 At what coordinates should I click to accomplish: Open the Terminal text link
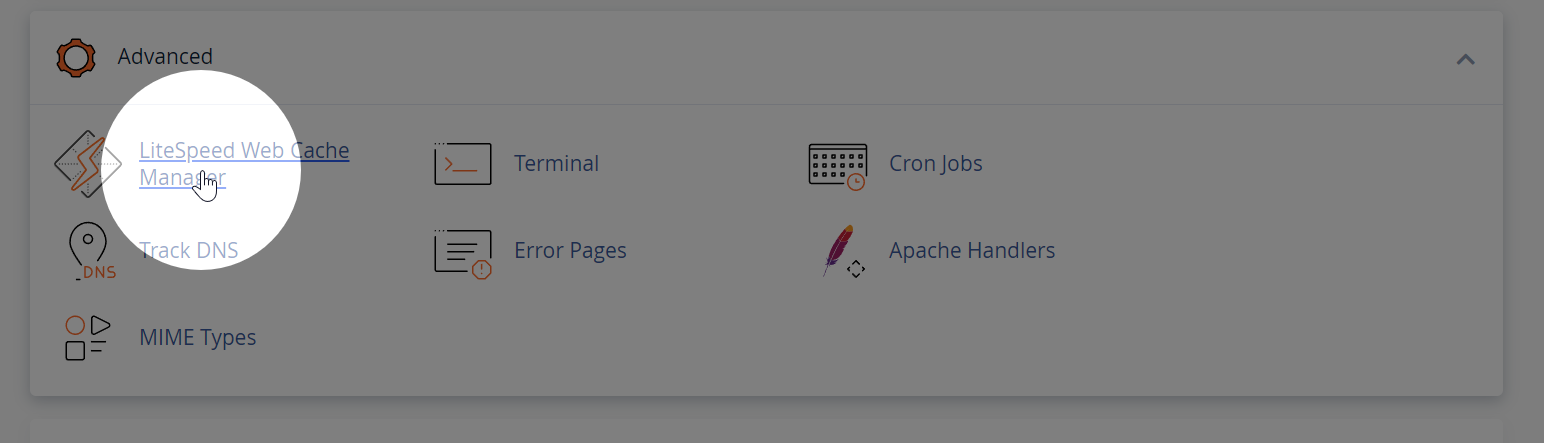click(x=556, y=163)
